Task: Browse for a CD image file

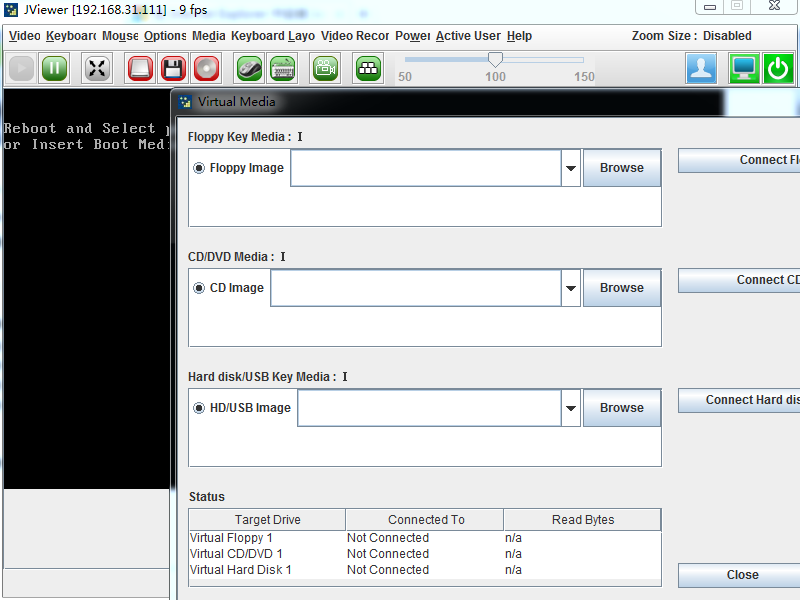Action: [621, 288]
